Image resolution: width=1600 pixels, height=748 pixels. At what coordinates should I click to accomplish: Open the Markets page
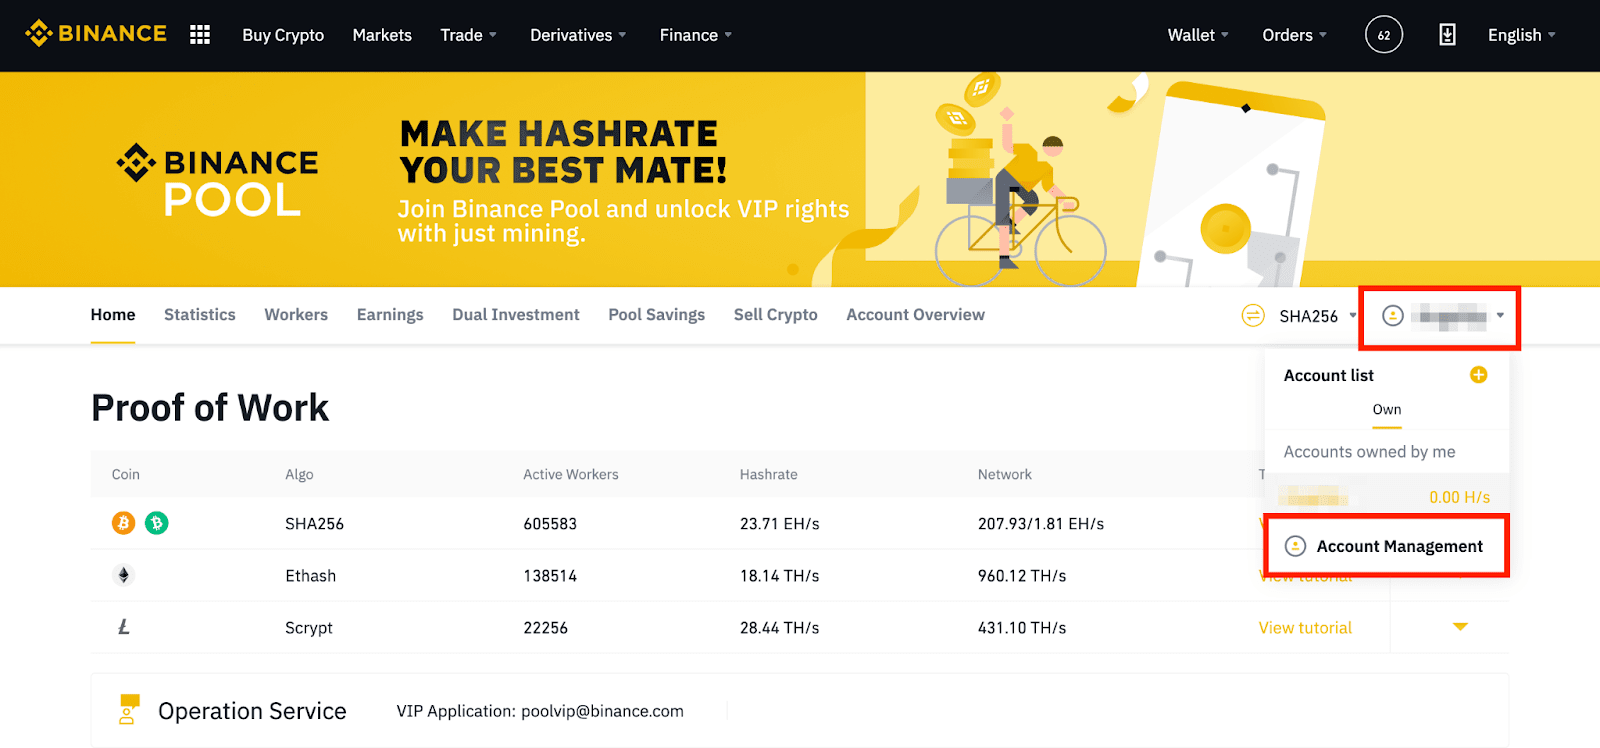pos(382,35)
